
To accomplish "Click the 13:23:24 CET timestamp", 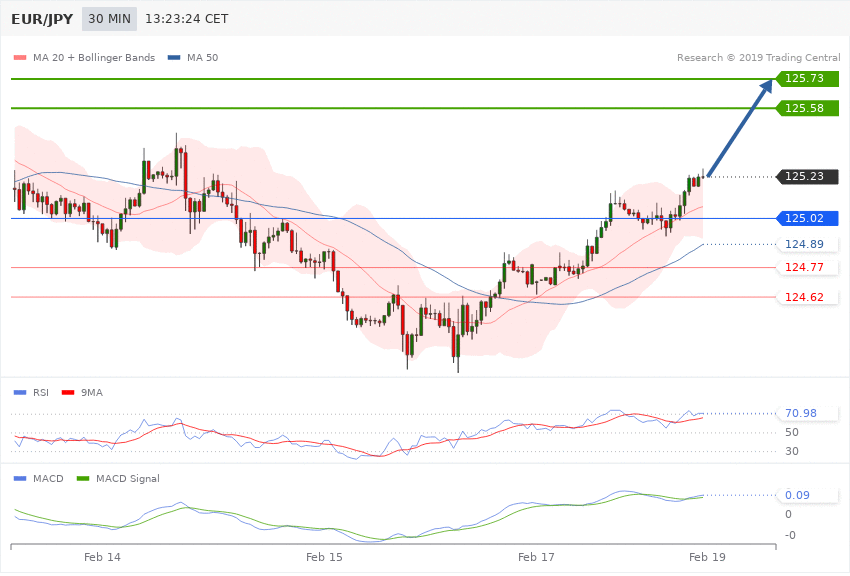I will click(186, 19).
